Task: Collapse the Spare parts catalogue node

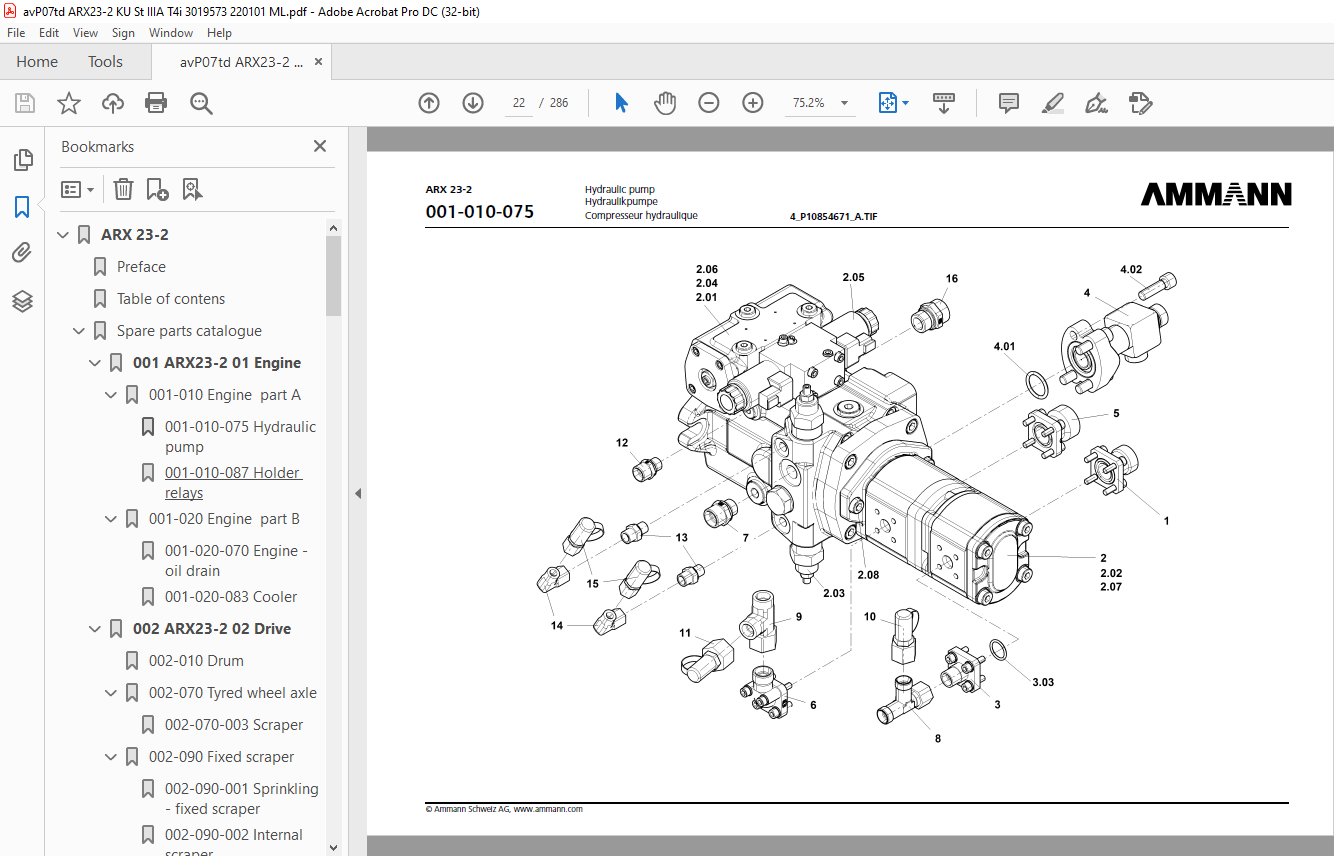Action: click(79, 331)
